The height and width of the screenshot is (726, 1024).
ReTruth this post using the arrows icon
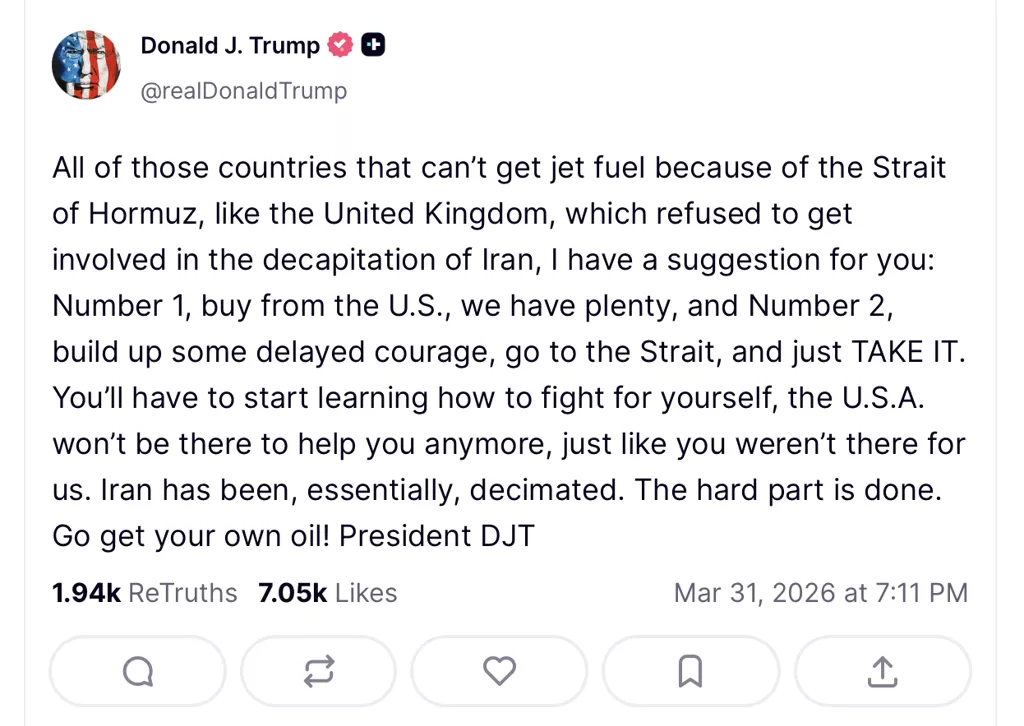(318, 672)
